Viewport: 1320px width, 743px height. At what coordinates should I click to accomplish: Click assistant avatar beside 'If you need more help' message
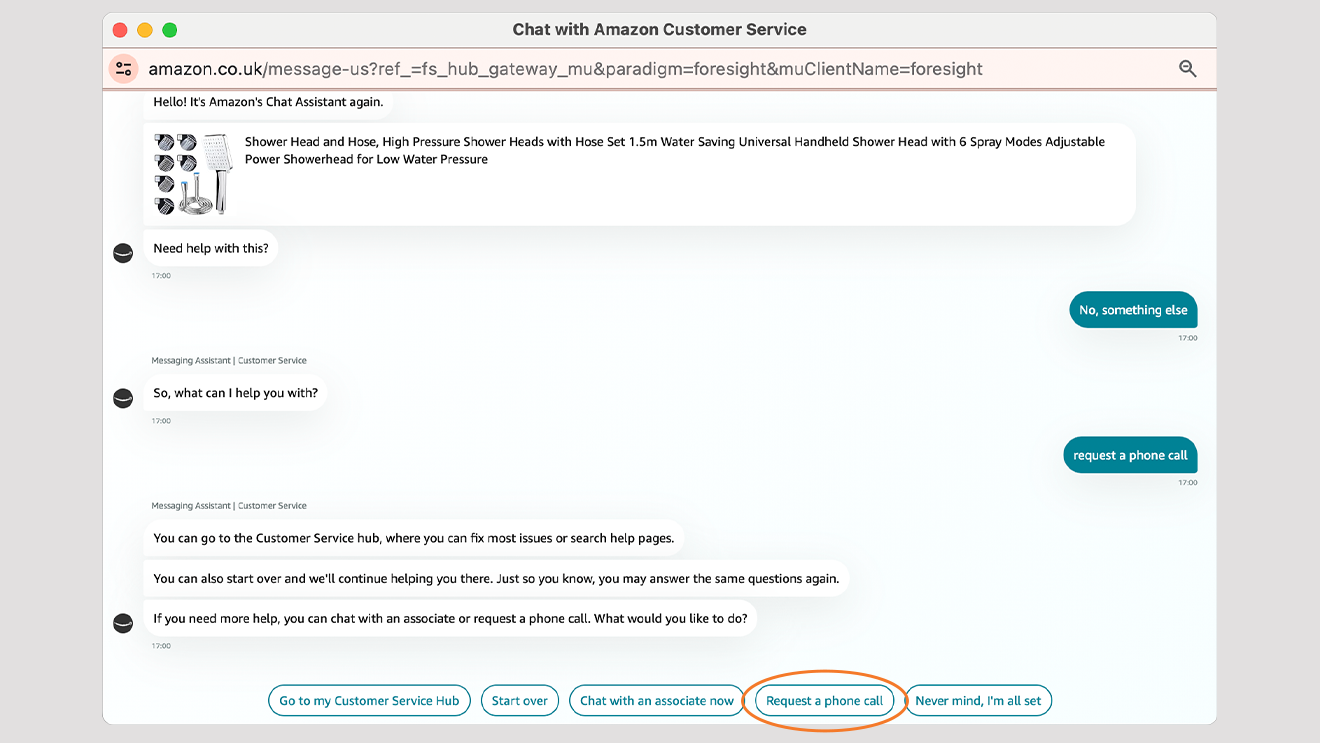point(123,623)
